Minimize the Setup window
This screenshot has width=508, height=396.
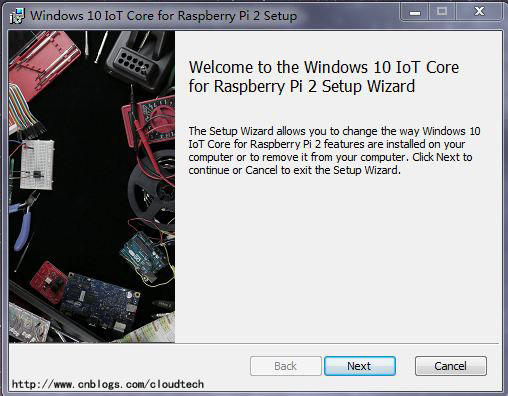coord(415,12)
